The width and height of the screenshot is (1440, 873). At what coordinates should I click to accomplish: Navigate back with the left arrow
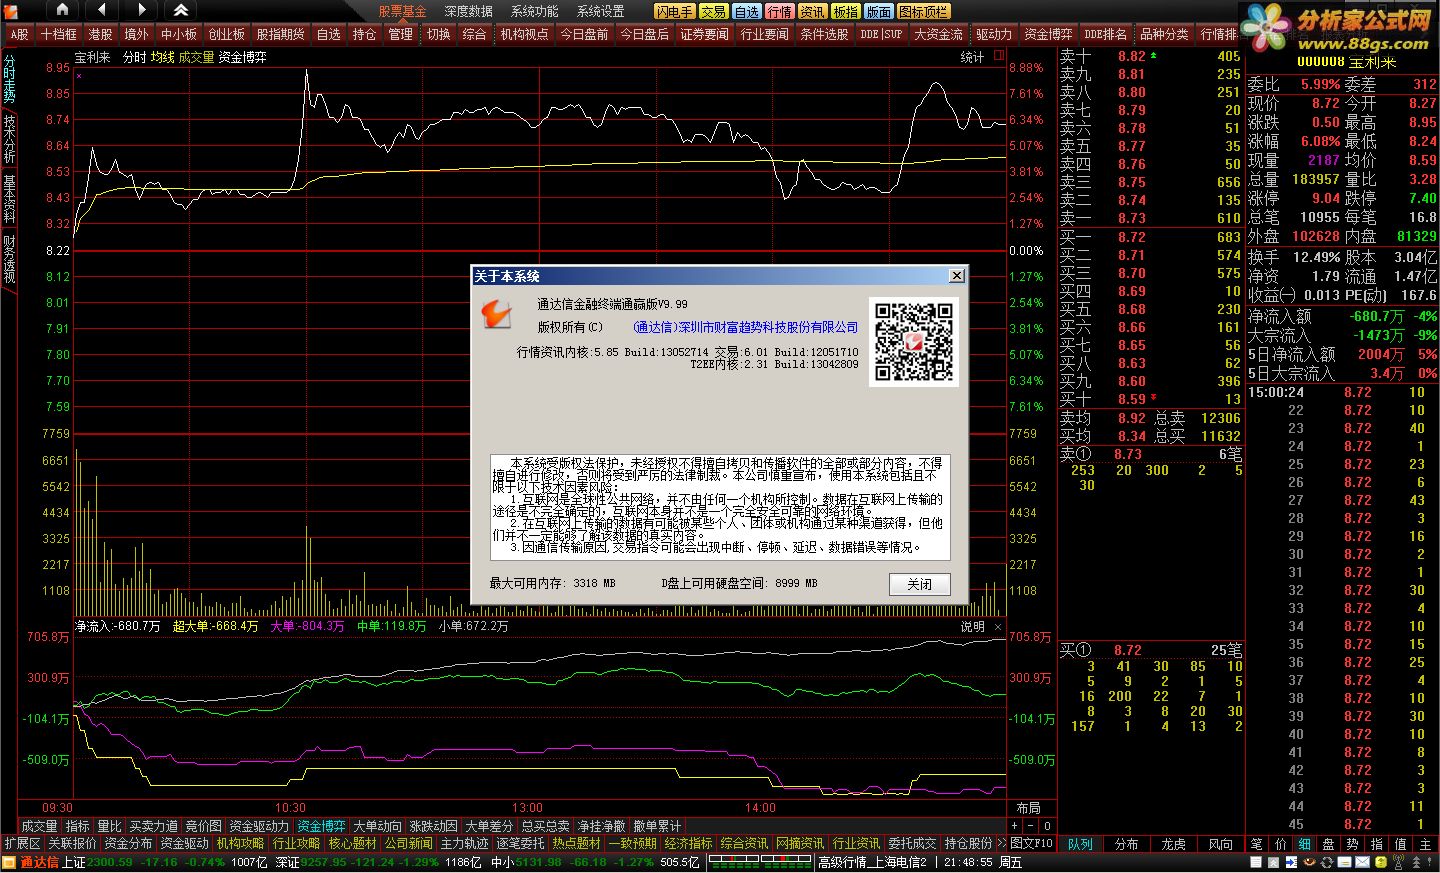tap(101, 10)
